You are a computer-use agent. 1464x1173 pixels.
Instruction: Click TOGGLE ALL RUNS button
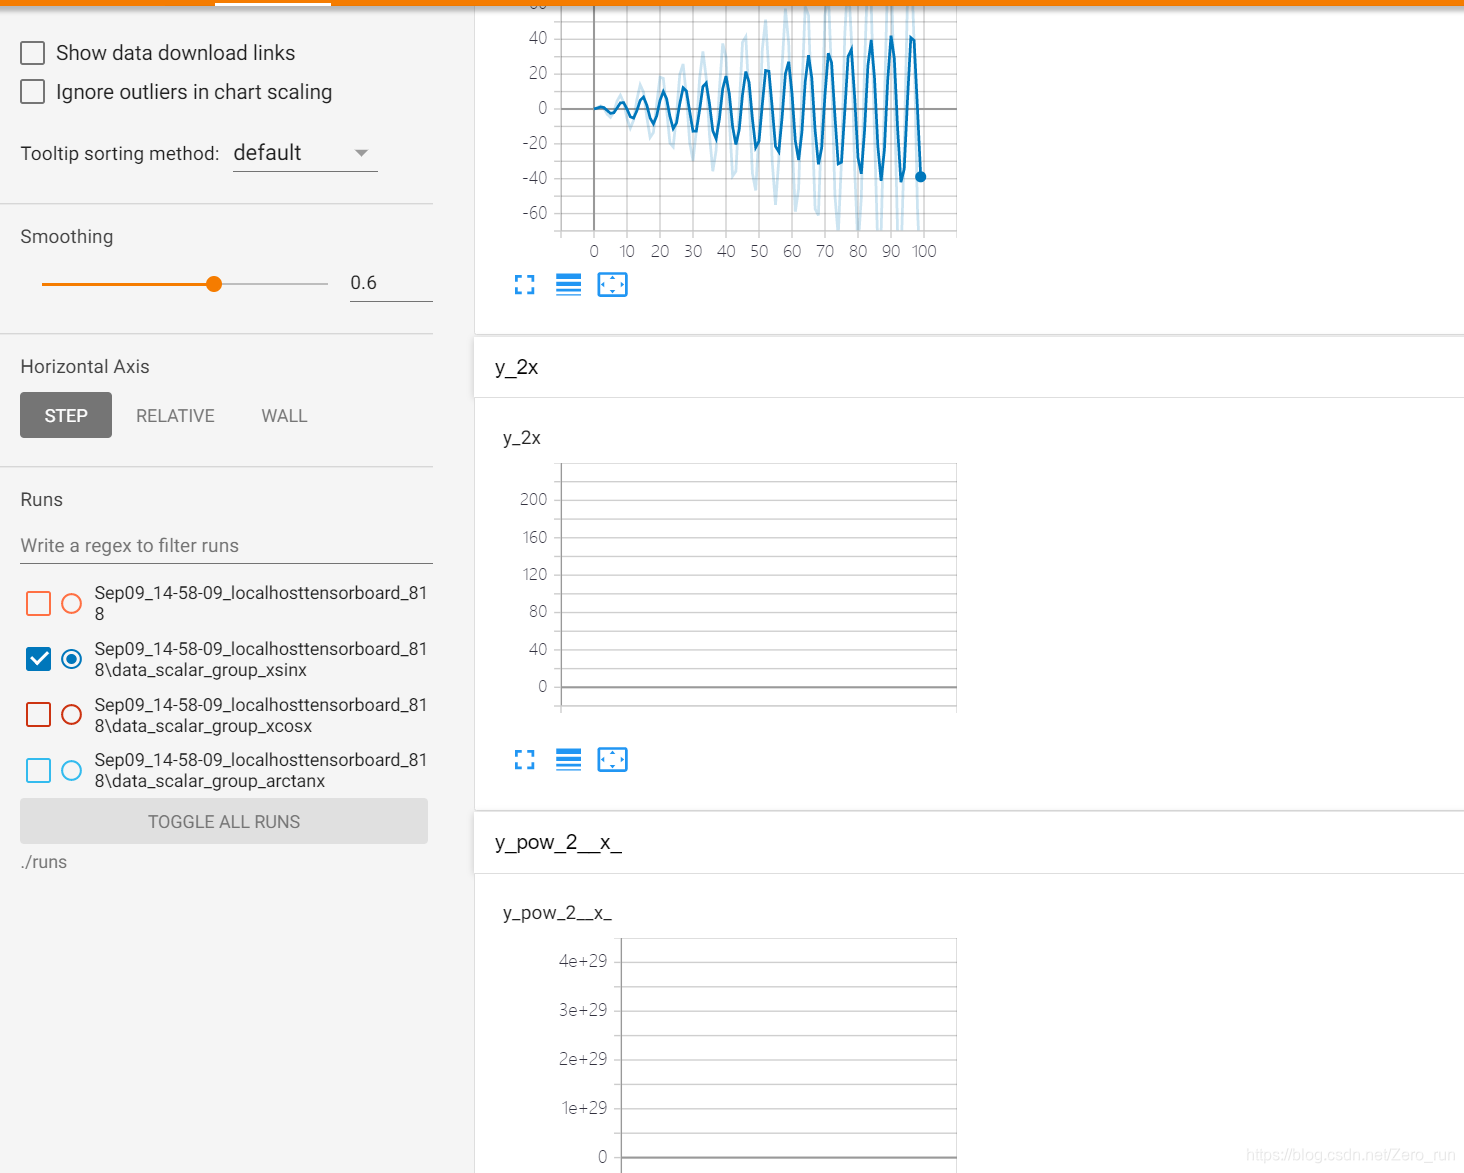(224, 821)
